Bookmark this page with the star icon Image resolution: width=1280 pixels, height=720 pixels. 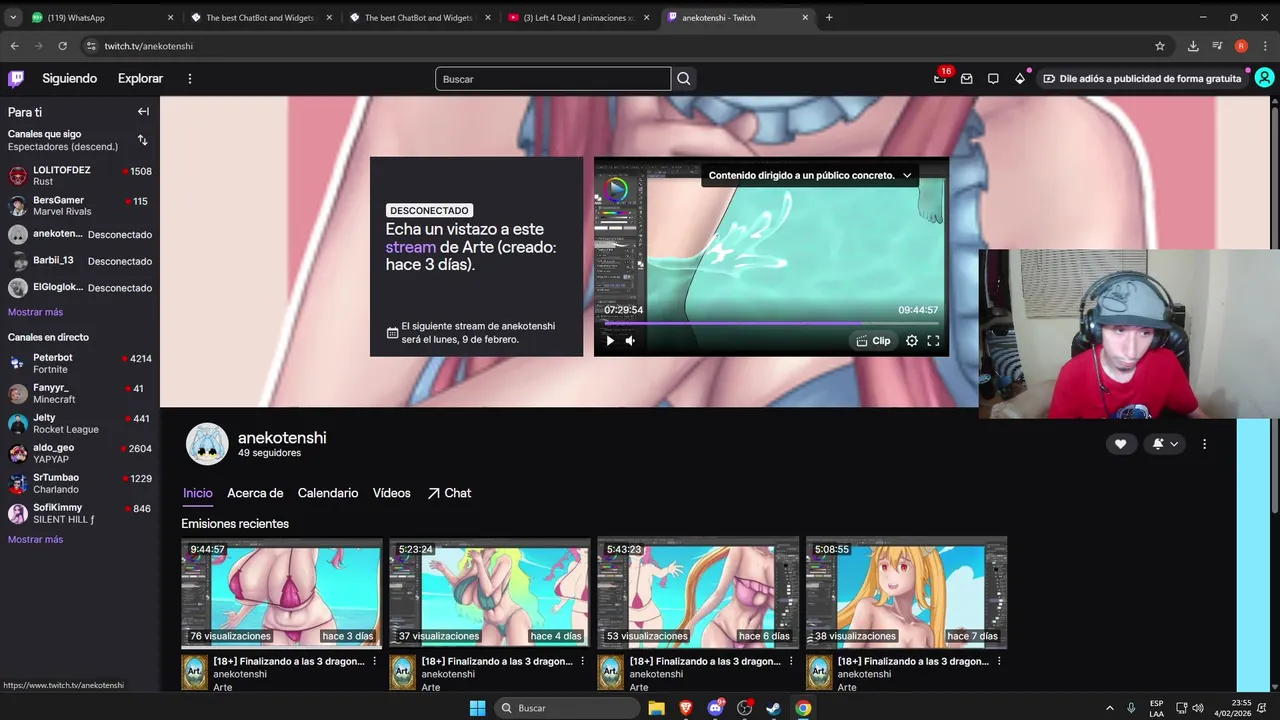(x=1160, y=46)
